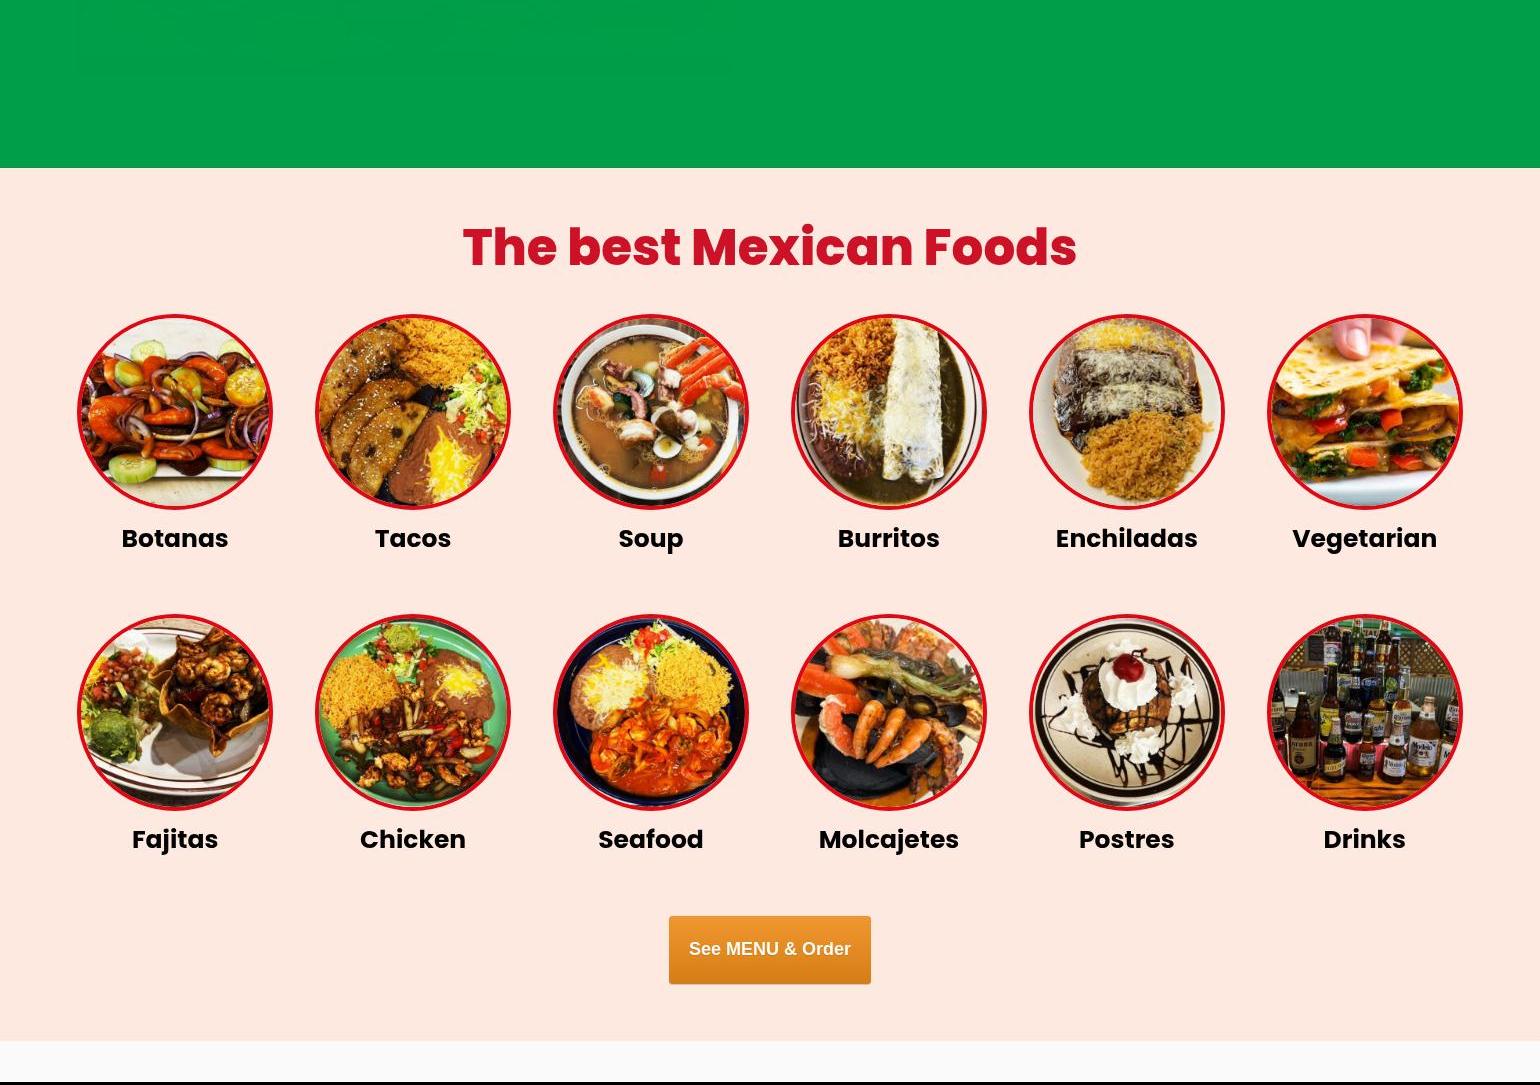Open the Enchiladas text label
Screen dimensions: 1540x1085
1127,538
